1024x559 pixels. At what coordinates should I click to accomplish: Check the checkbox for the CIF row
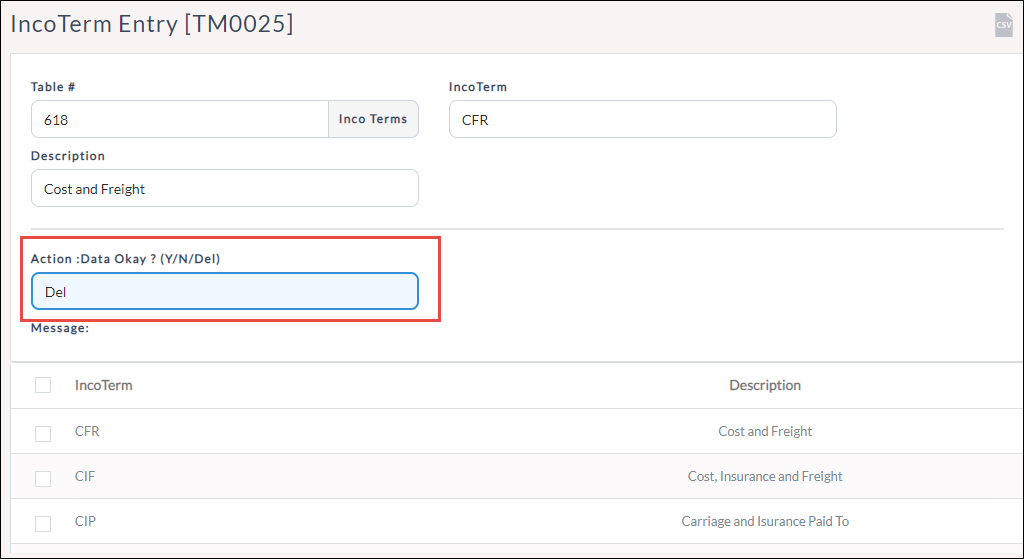pos(43,478)
